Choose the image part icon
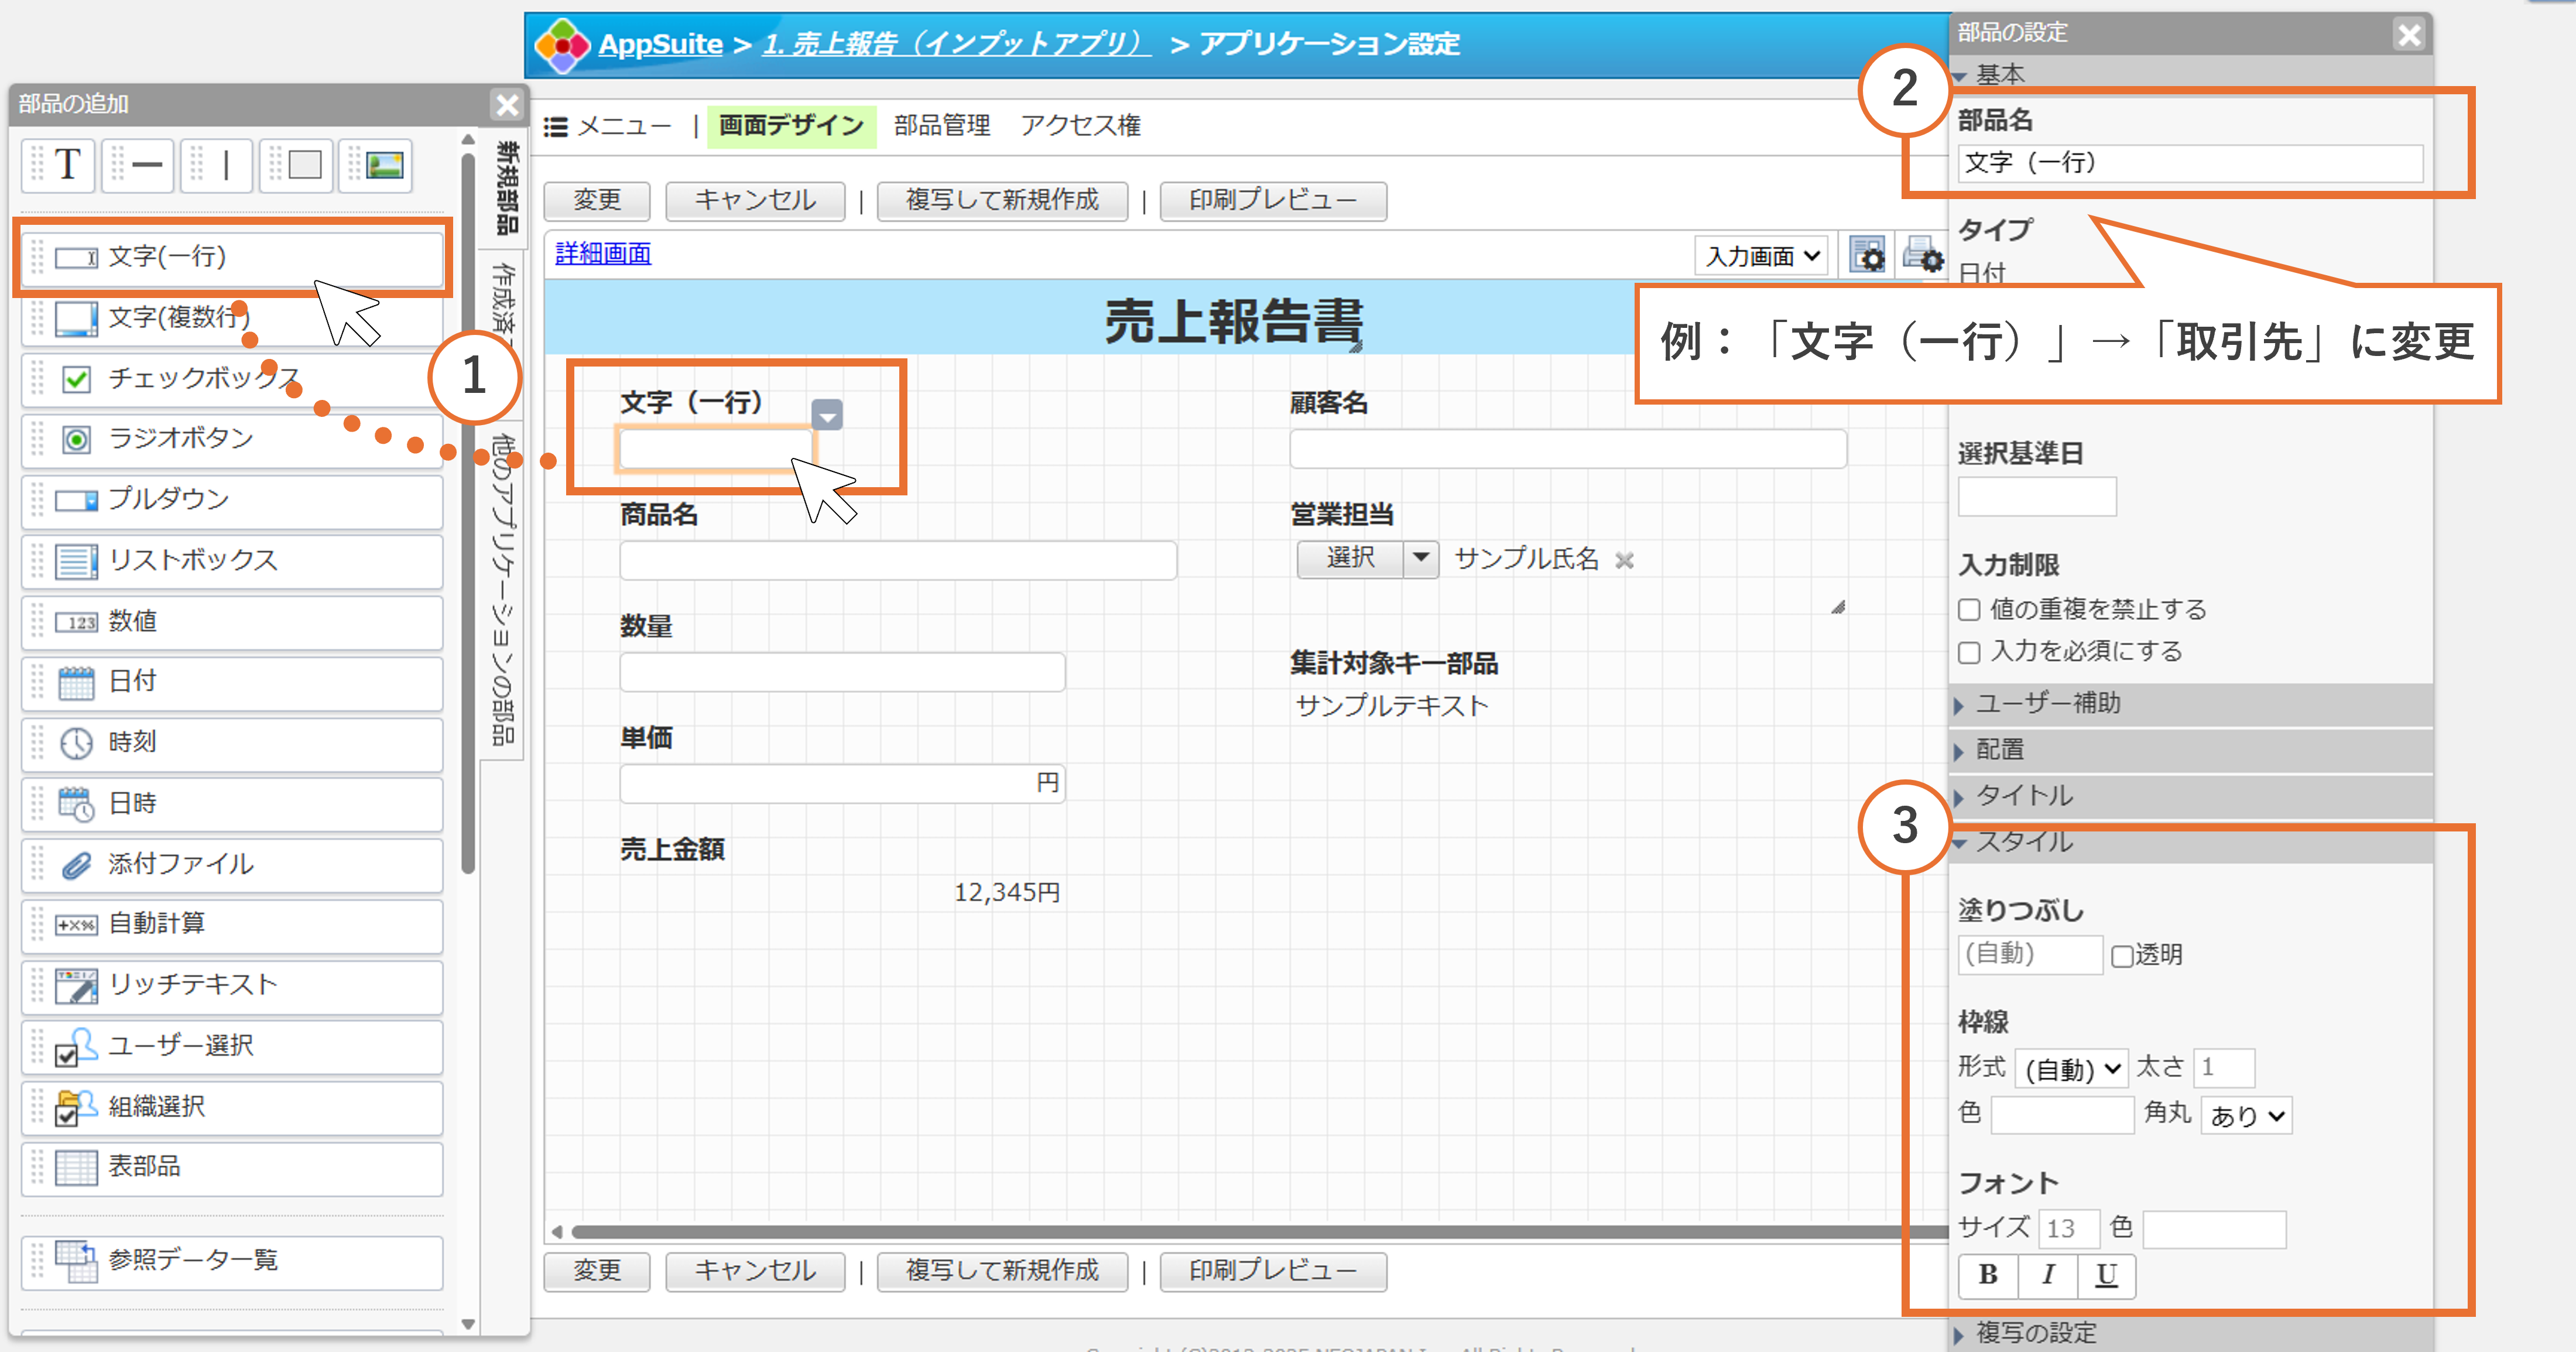The height and width of the screenshot is (1352, 2576). (x=384, y=164)
